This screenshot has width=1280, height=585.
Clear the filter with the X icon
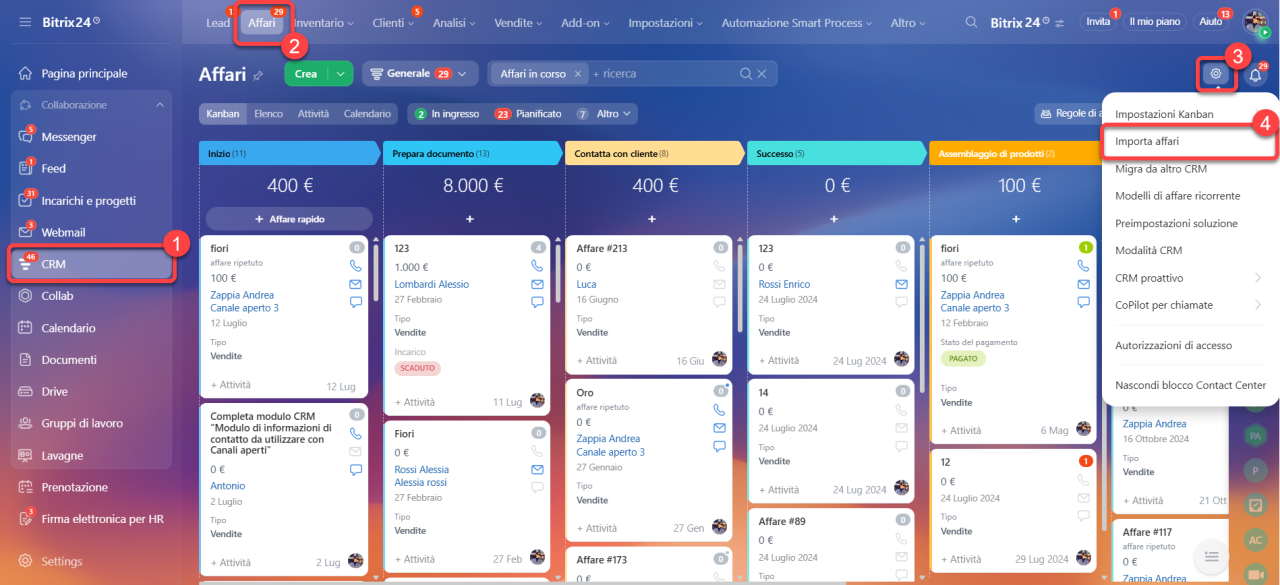(762, 73)
